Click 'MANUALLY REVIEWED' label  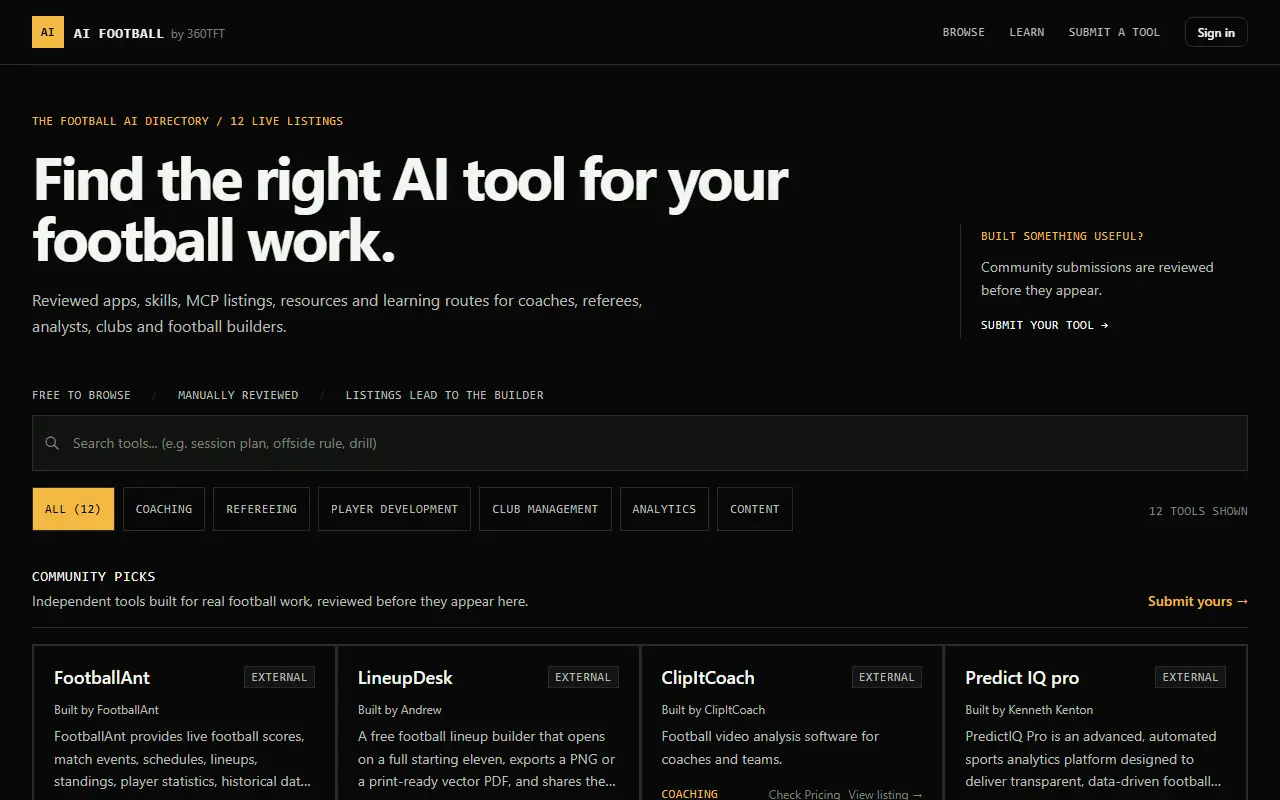pyautogui.click(x=238, y=395)
